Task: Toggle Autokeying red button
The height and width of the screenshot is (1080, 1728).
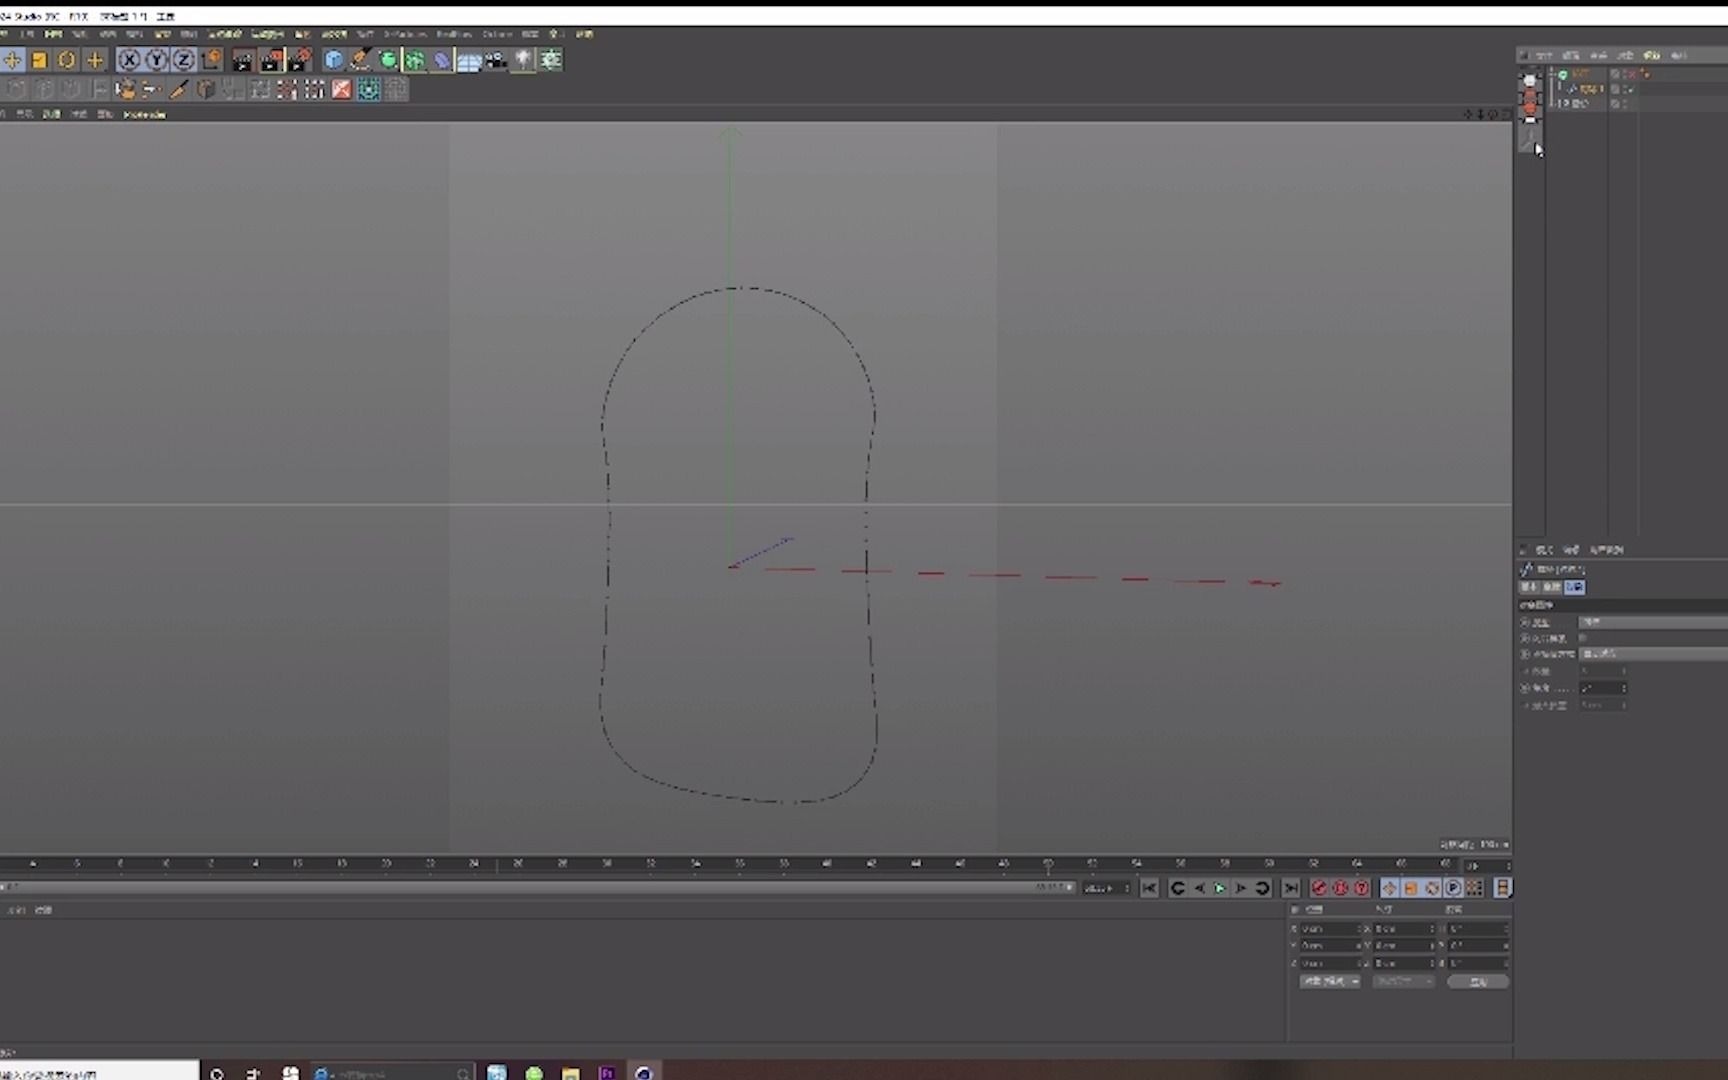Action: [1340, 888]
